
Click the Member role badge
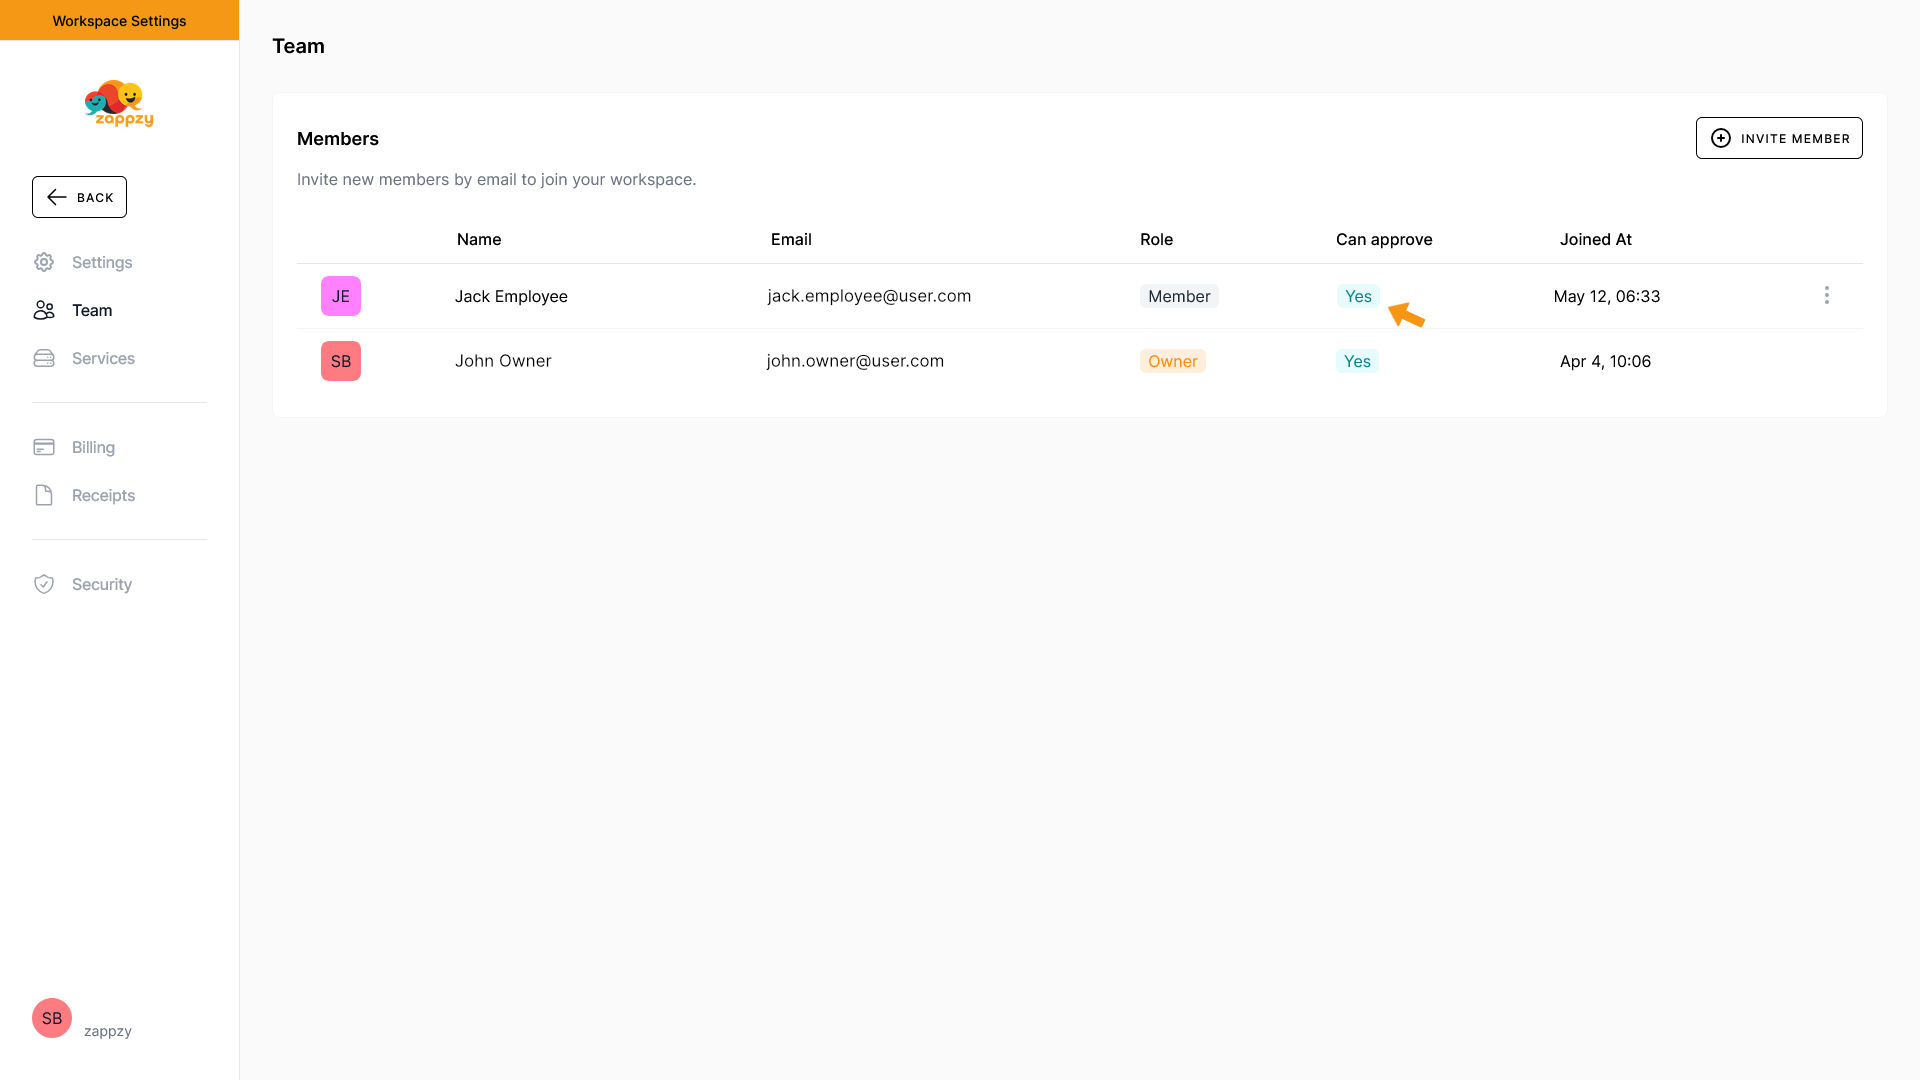(x=1179, y=296)
